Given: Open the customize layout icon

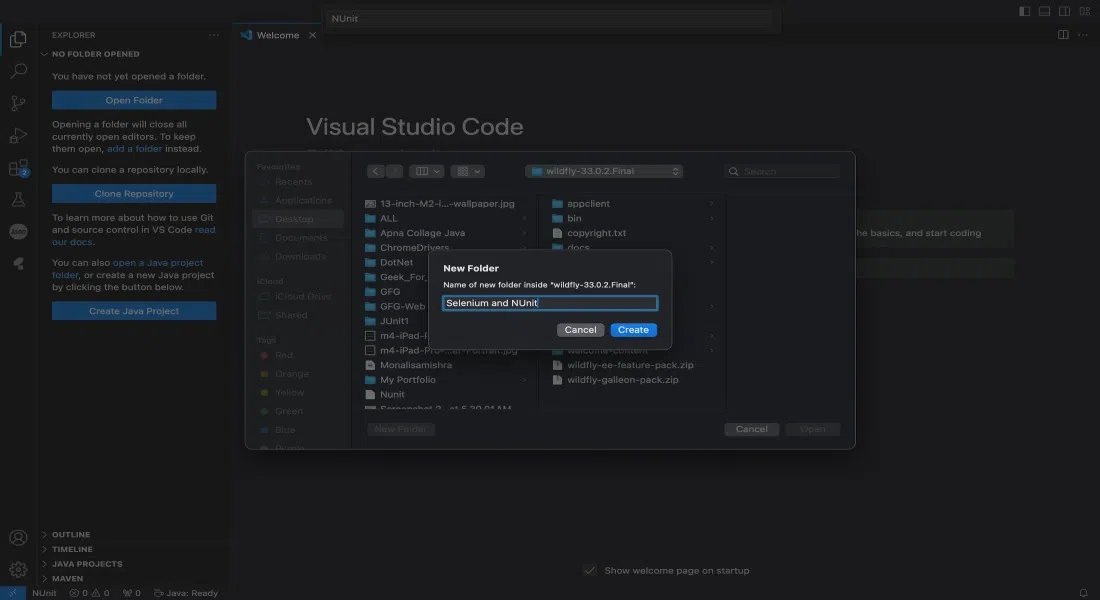Looking at the screenshot, I should coord(1085,11).
